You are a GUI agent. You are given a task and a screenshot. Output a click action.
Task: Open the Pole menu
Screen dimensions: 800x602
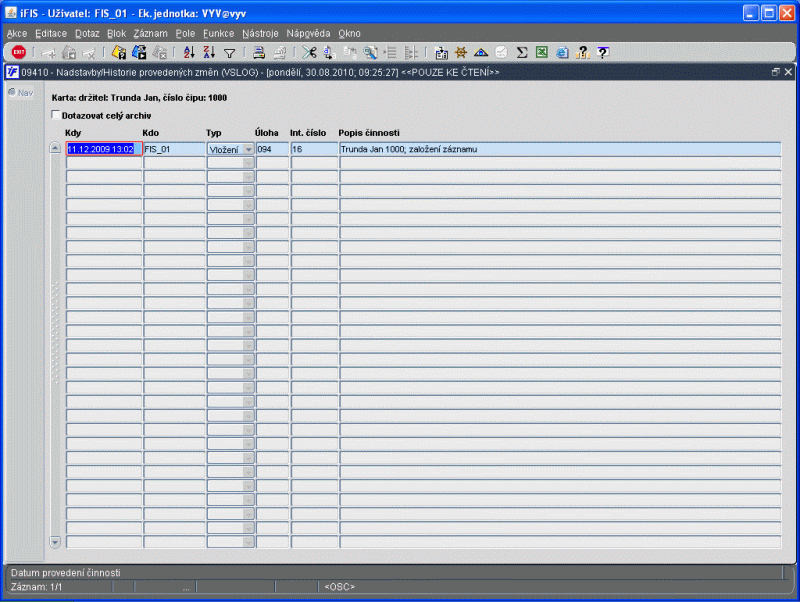tap(185, 33)
